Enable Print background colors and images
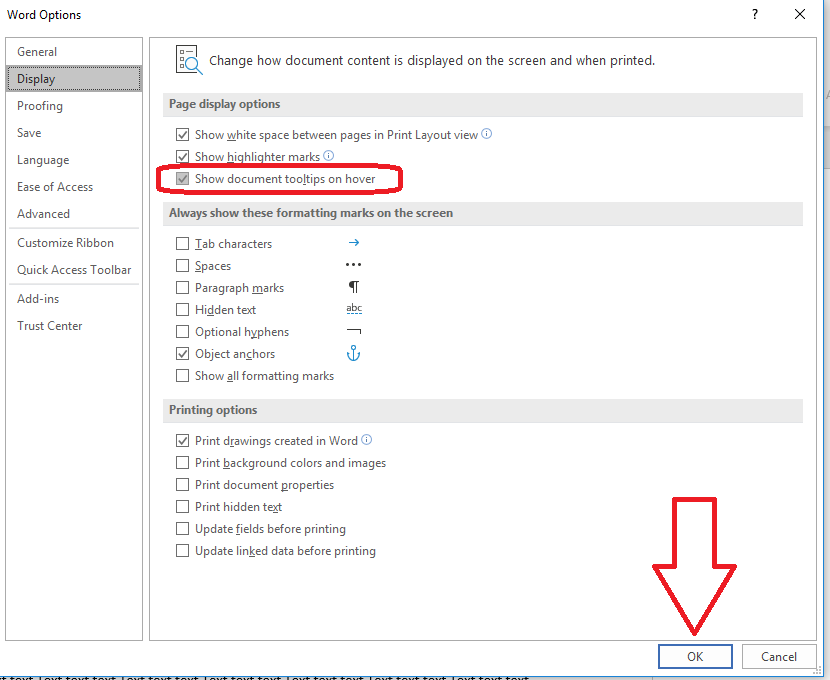Image resolution: width=830 pixels, height=680 pixels. 182,463
